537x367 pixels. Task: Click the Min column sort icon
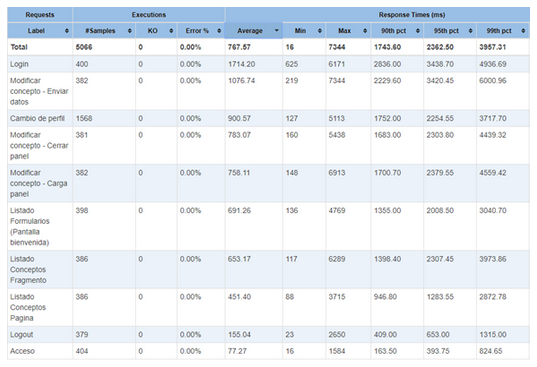coord(320,31)
